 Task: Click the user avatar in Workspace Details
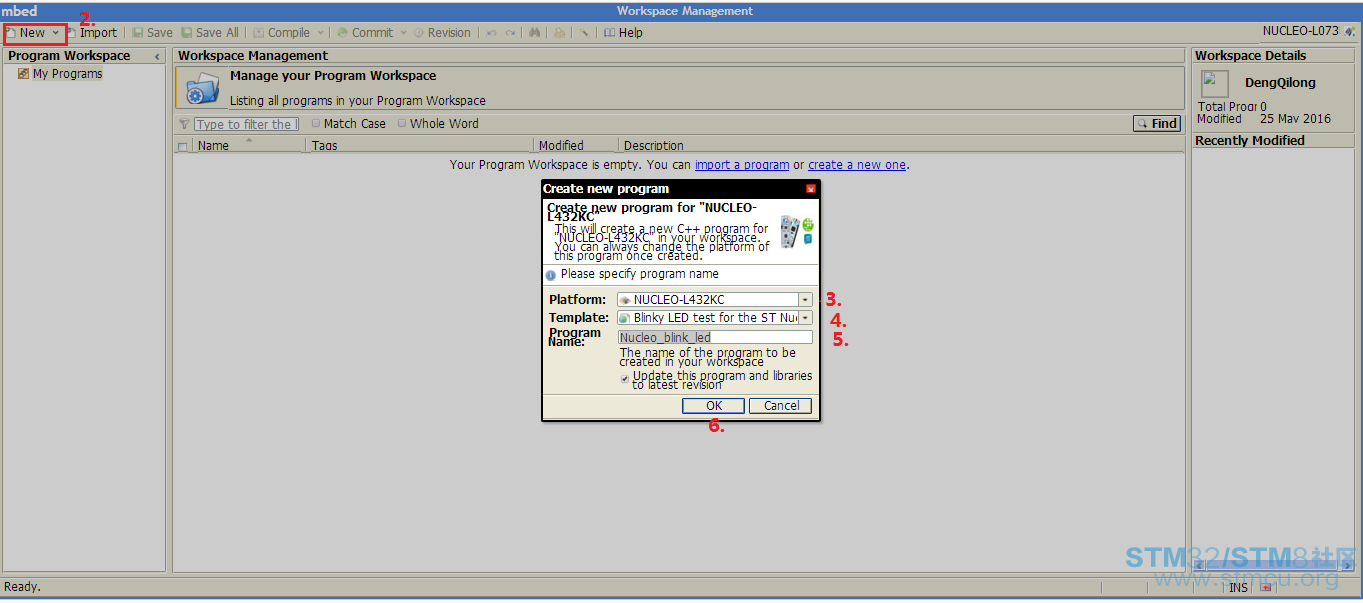pos(1215,84)
